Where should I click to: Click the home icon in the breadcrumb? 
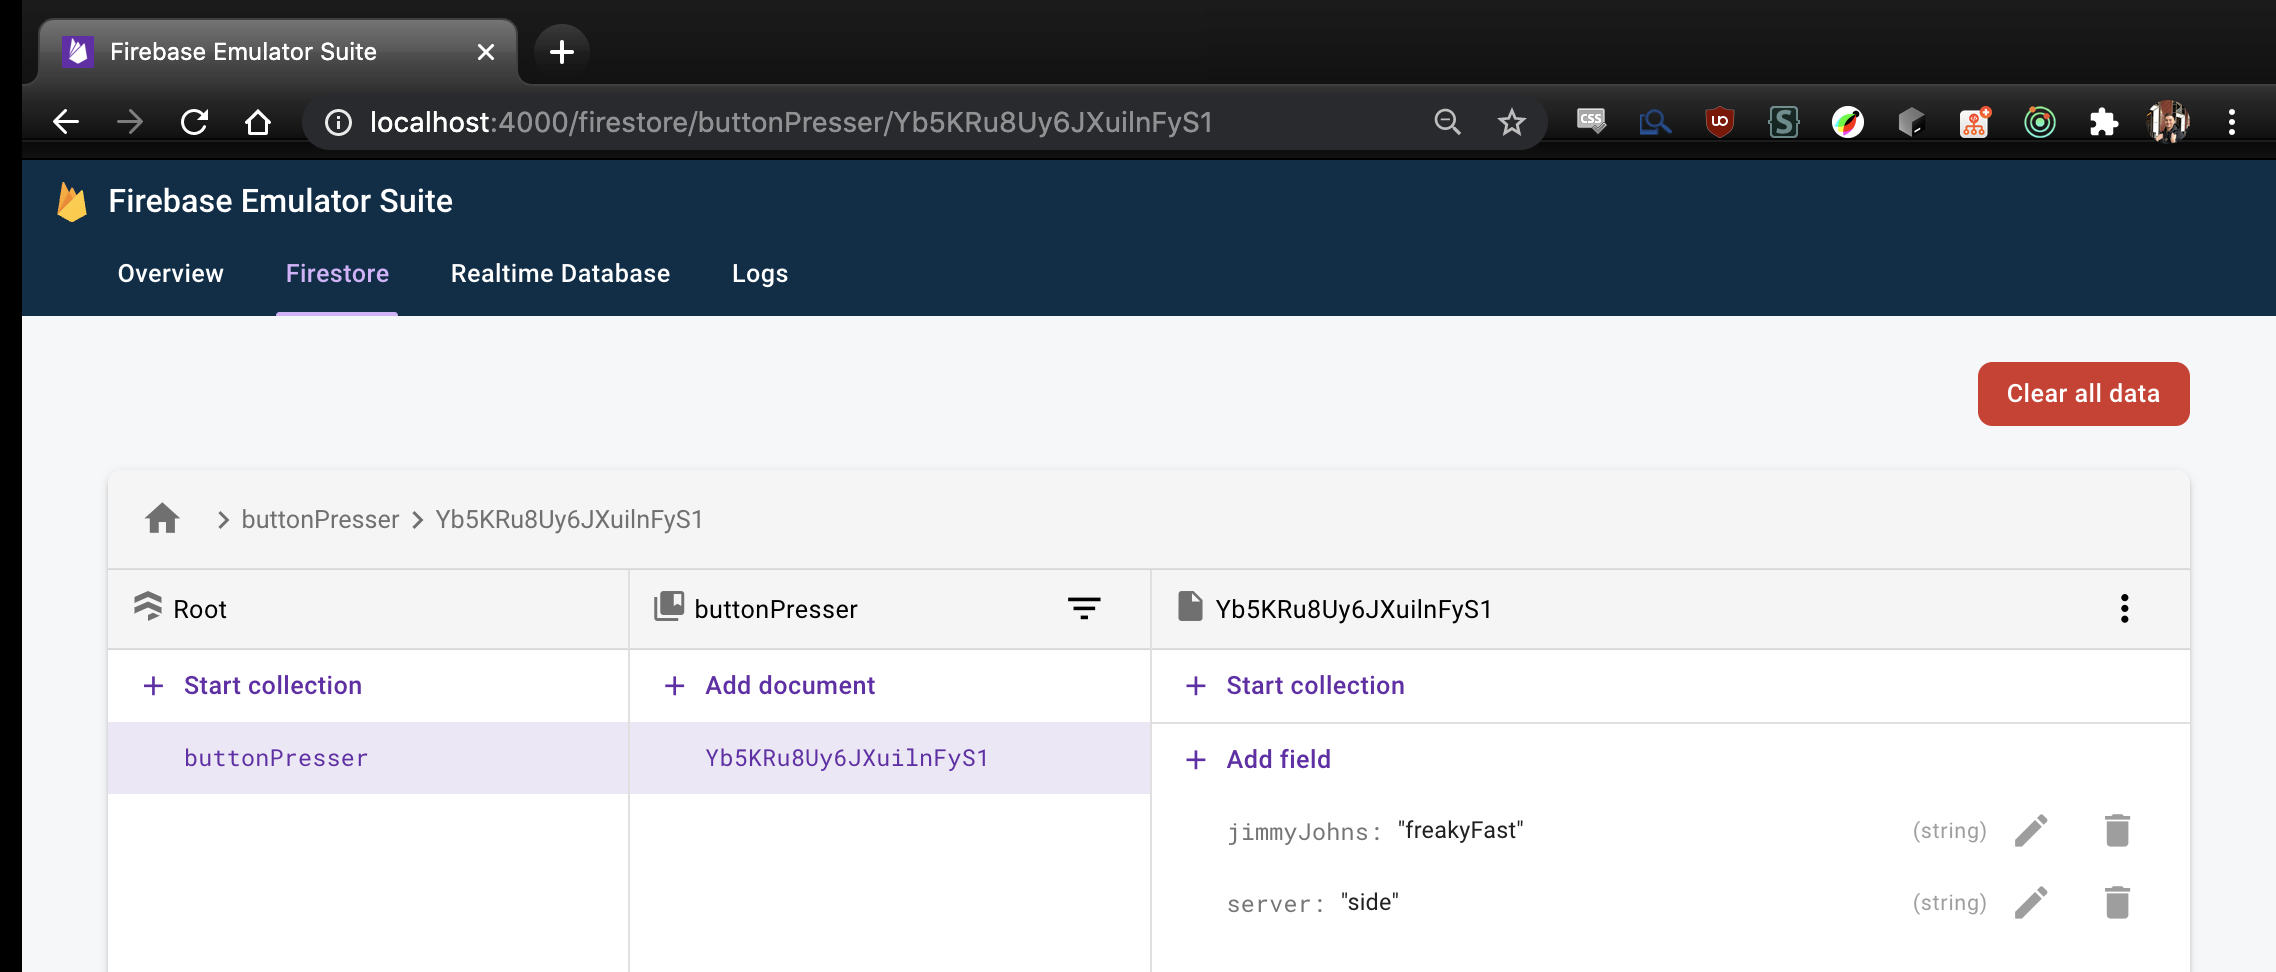click(162, 518)
